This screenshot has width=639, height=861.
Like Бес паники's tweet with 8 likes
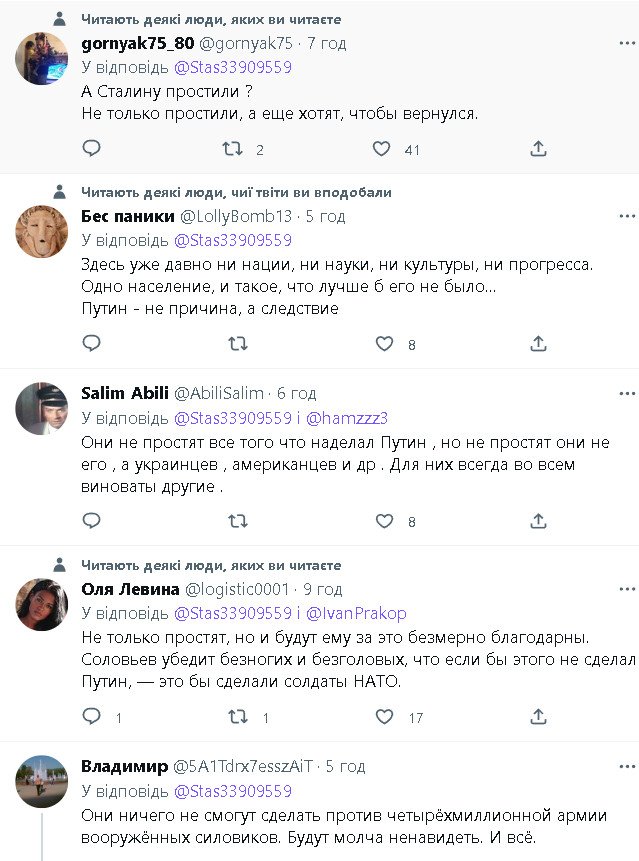coord(384,344)
